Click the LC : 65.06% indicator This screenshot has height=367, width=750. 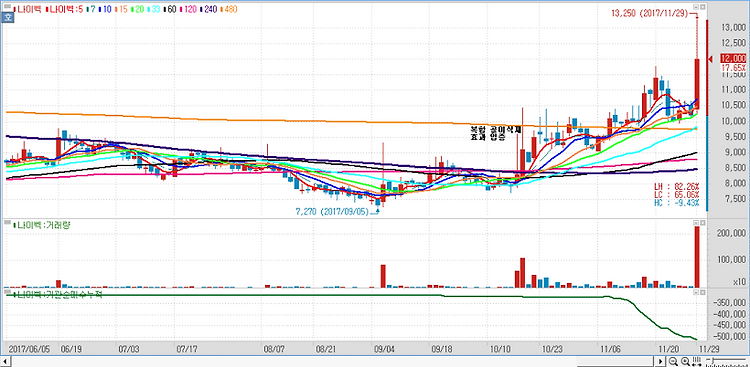pos(676,194)
